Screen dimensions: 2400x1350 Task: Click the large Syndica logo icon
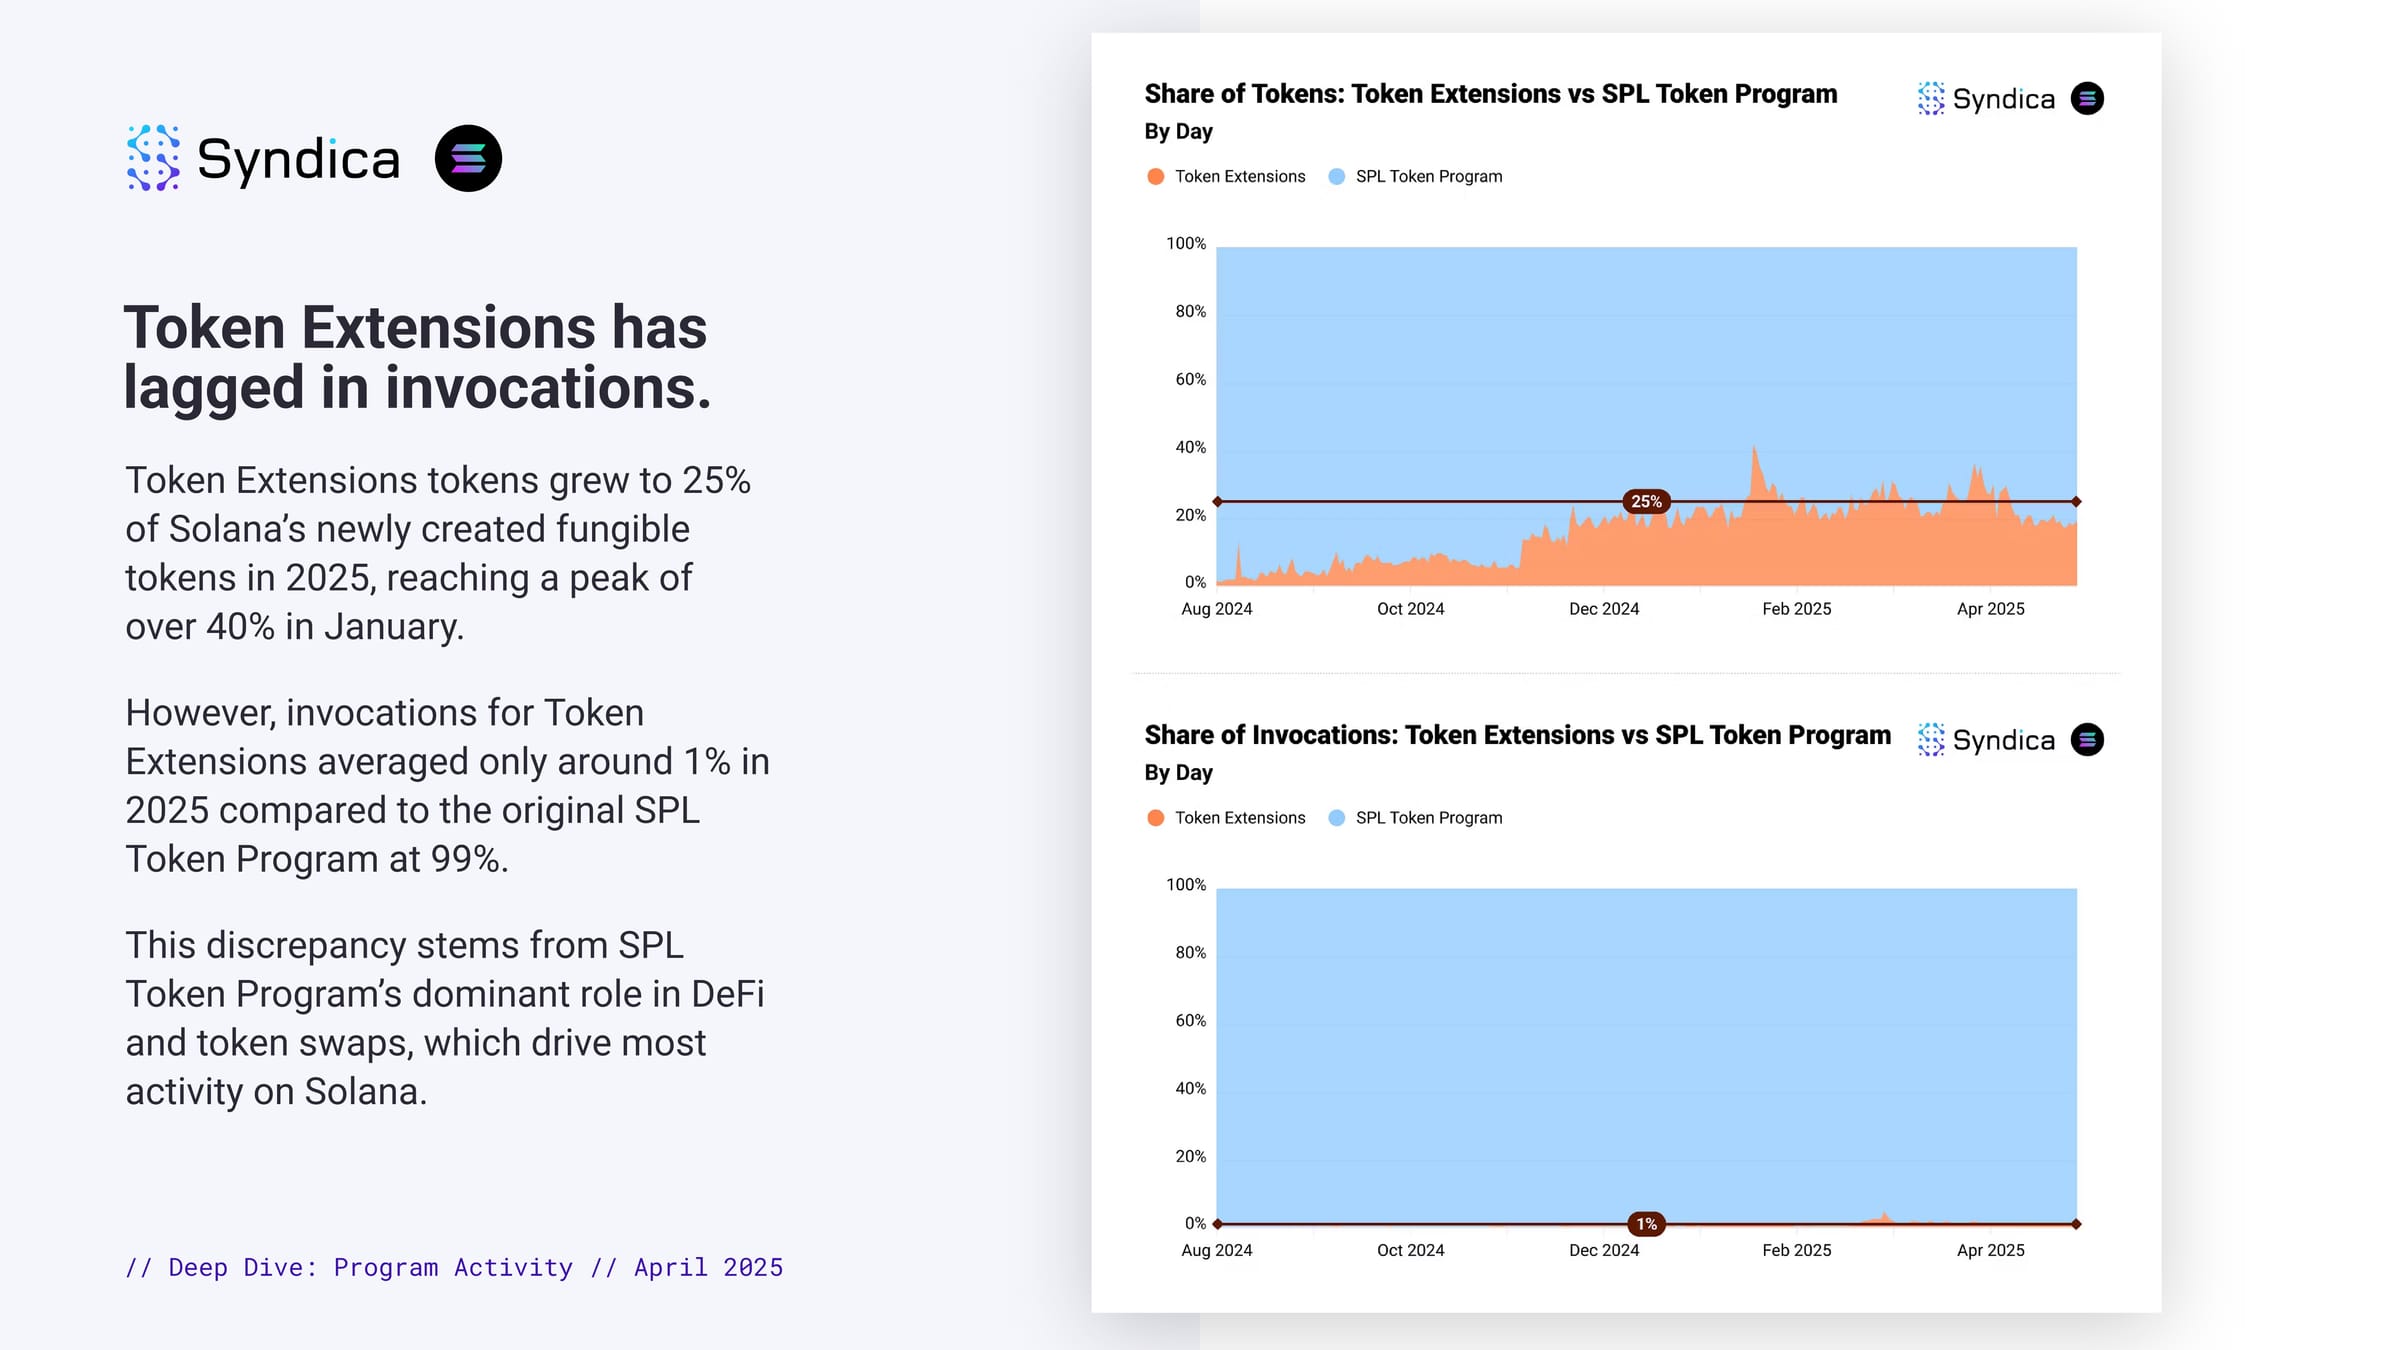click(x=153, y=158)
